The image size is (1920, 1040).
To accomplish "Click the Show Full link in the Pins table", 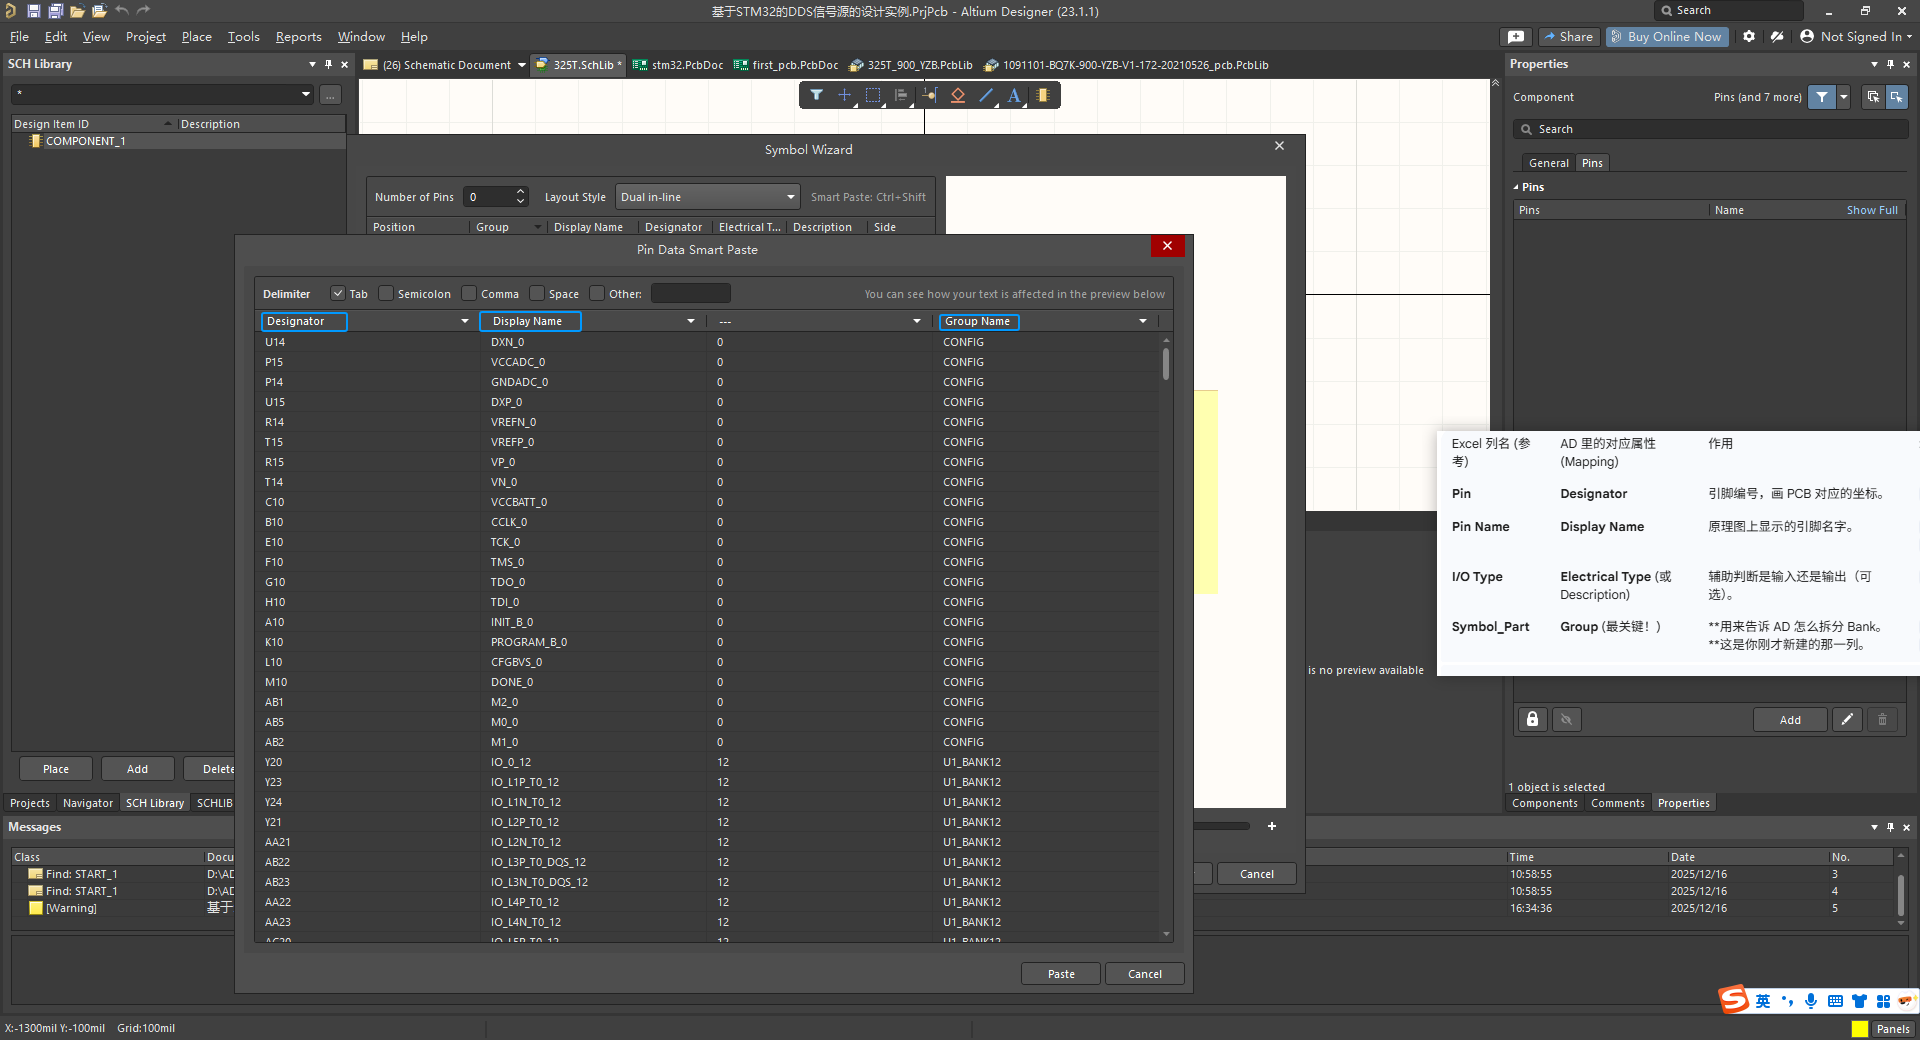I will point(1872,210).
